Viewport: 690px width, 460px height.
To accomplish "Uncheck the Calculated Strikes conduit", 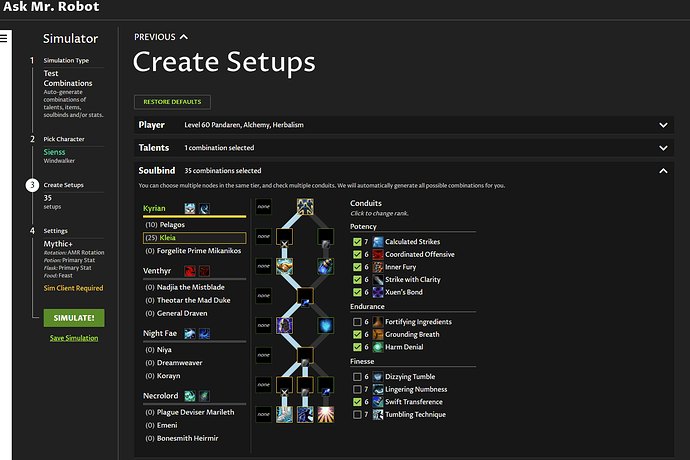I will coord(357,242).
